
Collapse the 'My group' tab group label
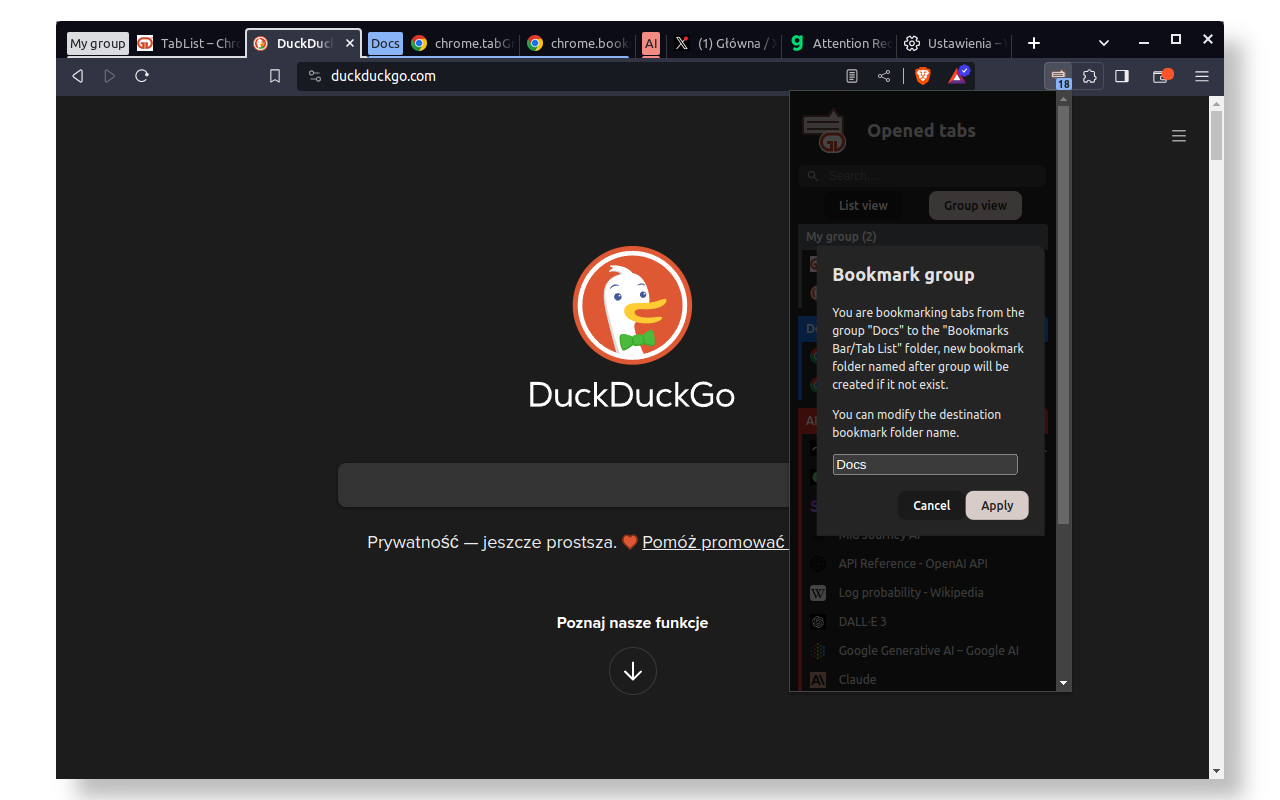pos(98,43)
